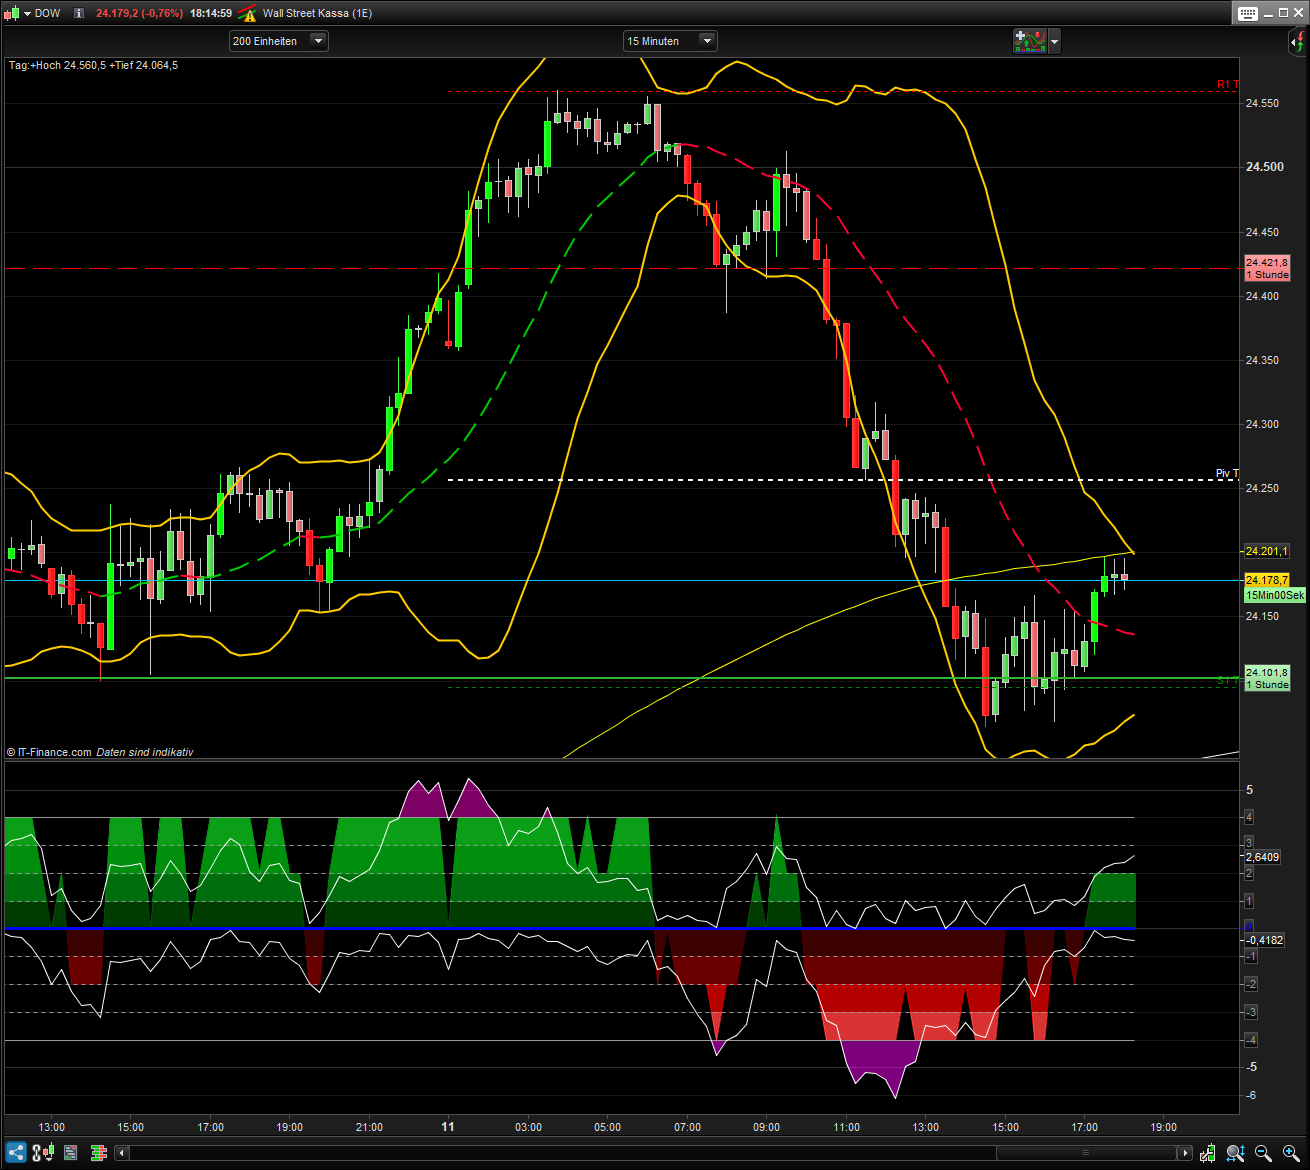Click the red price 24.179,2 (-0,76%)
This screenshot has width=1310, height=1170.
click(139, 13)
